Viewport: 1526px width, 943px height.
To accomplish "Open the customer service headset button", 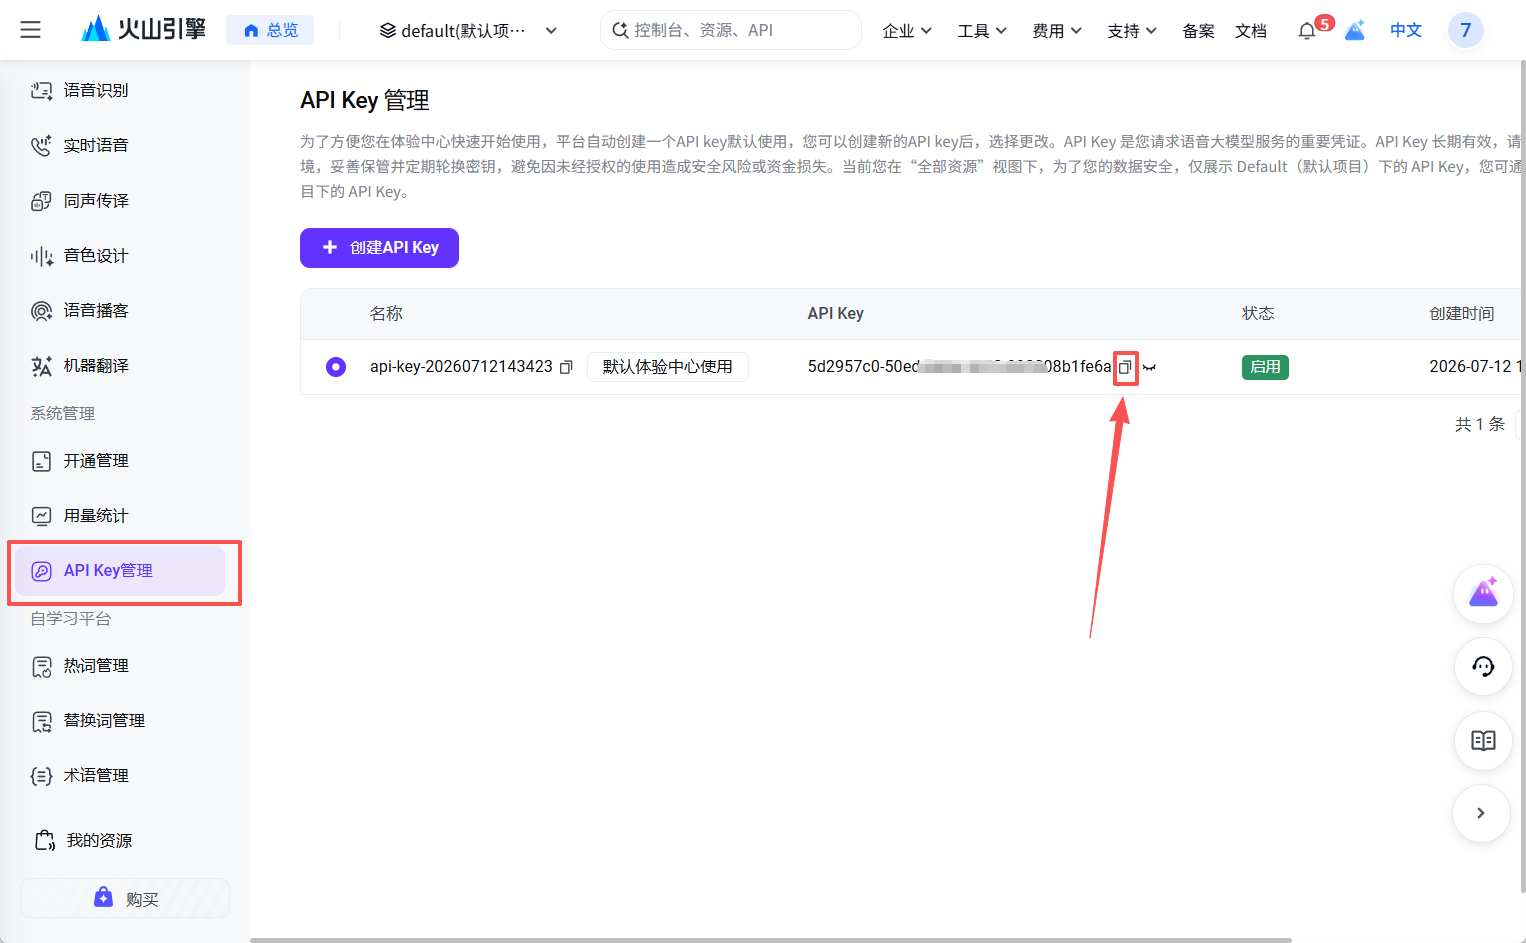I will [x=1483, y=667].
